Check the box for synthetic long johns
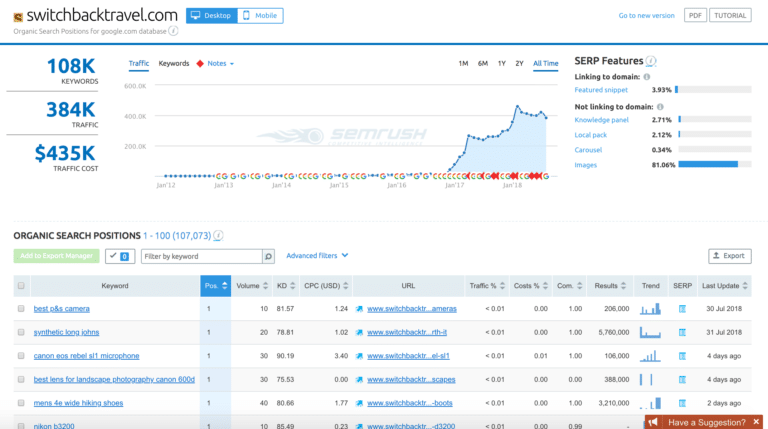This screenshot has width=768, height=429. pyautogui.click(x=21, y=332)
